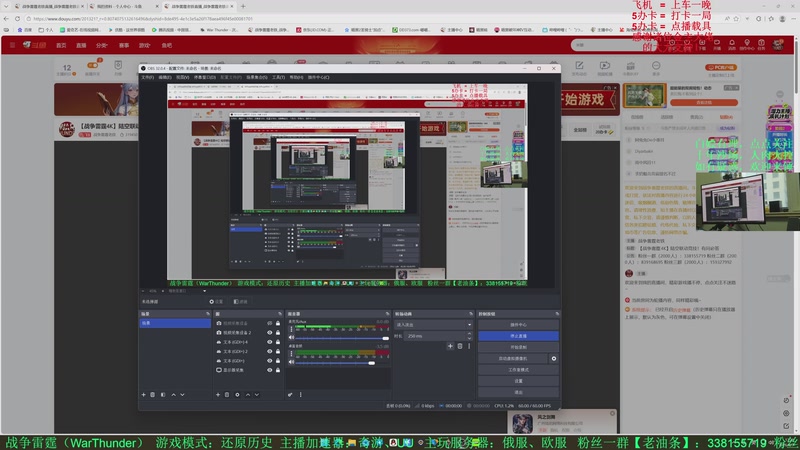Decrease transition duration with down arrow
Screen dimensions: 800x450
(469, 338)
